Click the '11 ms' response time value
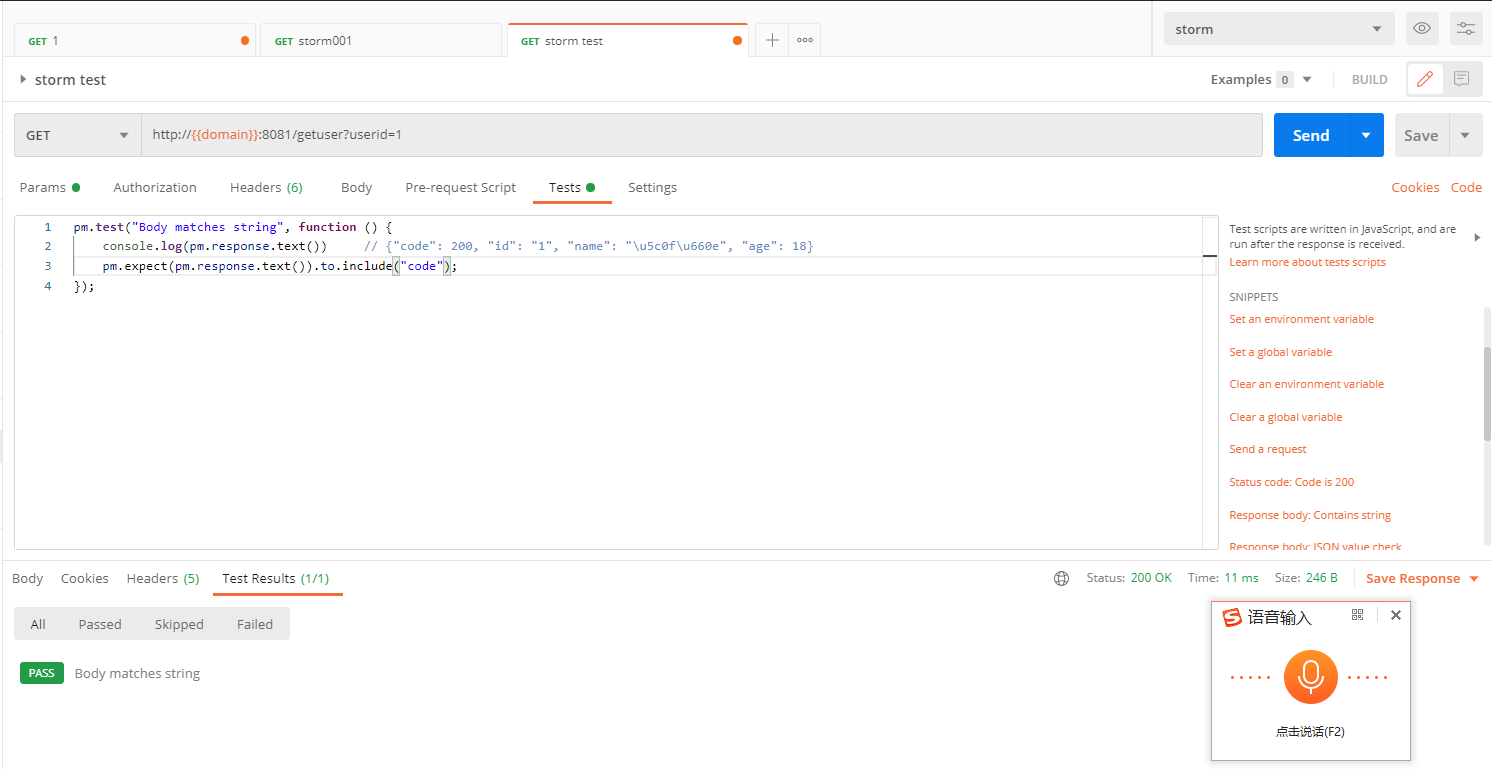 (x=1241, y=578)
